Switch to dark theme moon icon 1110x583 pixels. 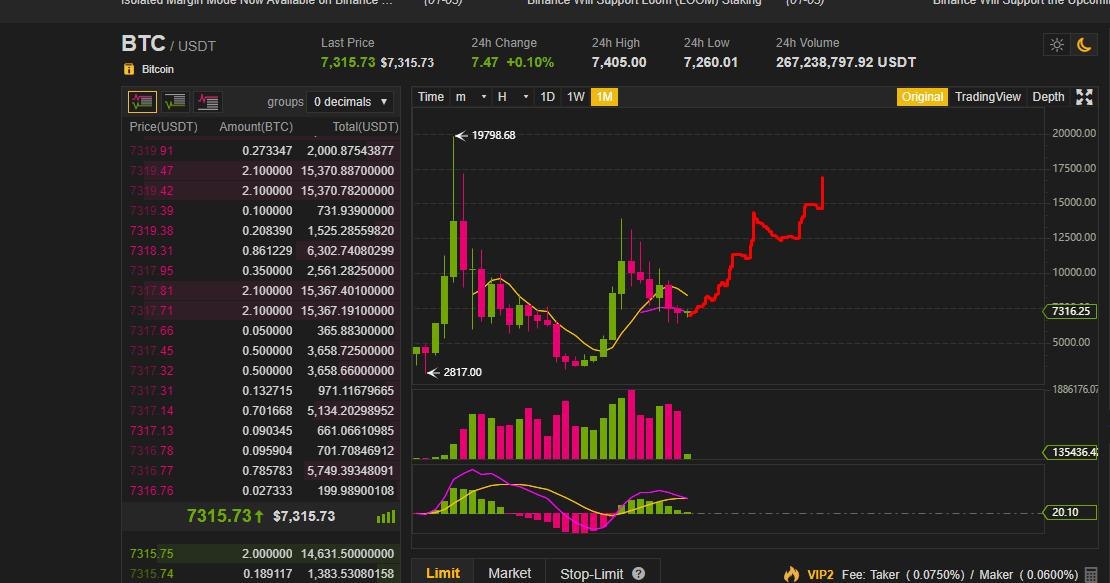tap(1084, 45)
